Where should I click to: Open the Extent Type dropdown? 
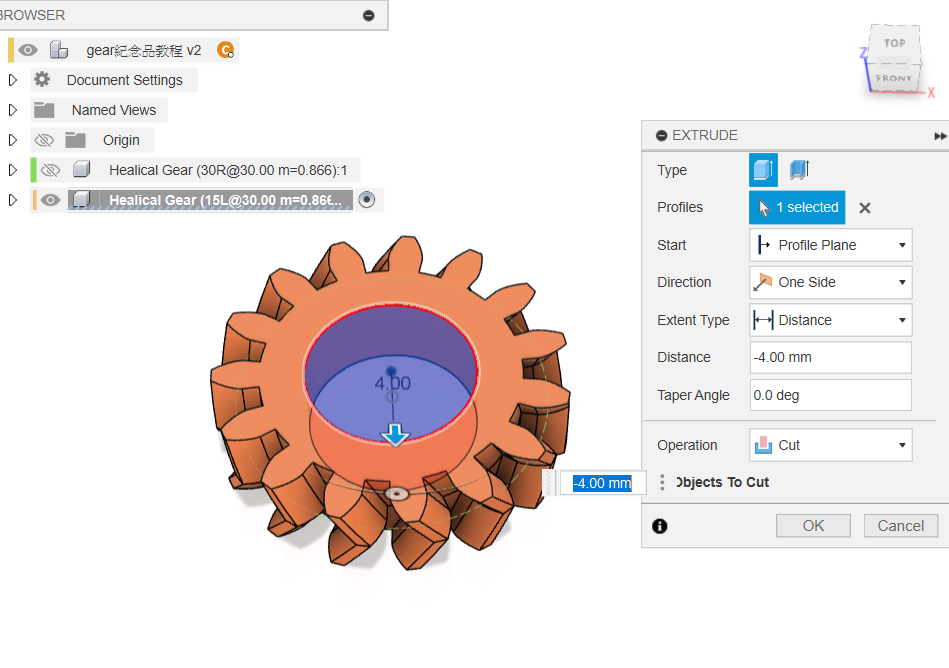coord(830,320)
